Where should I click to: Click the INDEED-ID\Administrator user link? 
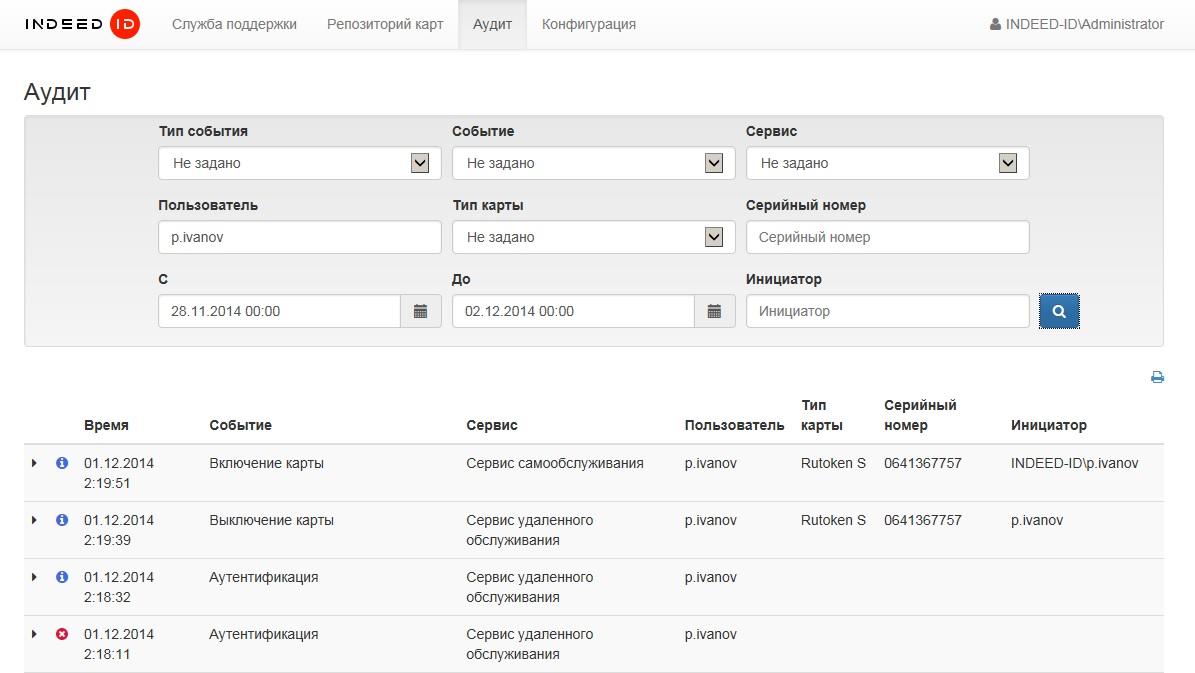tap(1077, 24)
